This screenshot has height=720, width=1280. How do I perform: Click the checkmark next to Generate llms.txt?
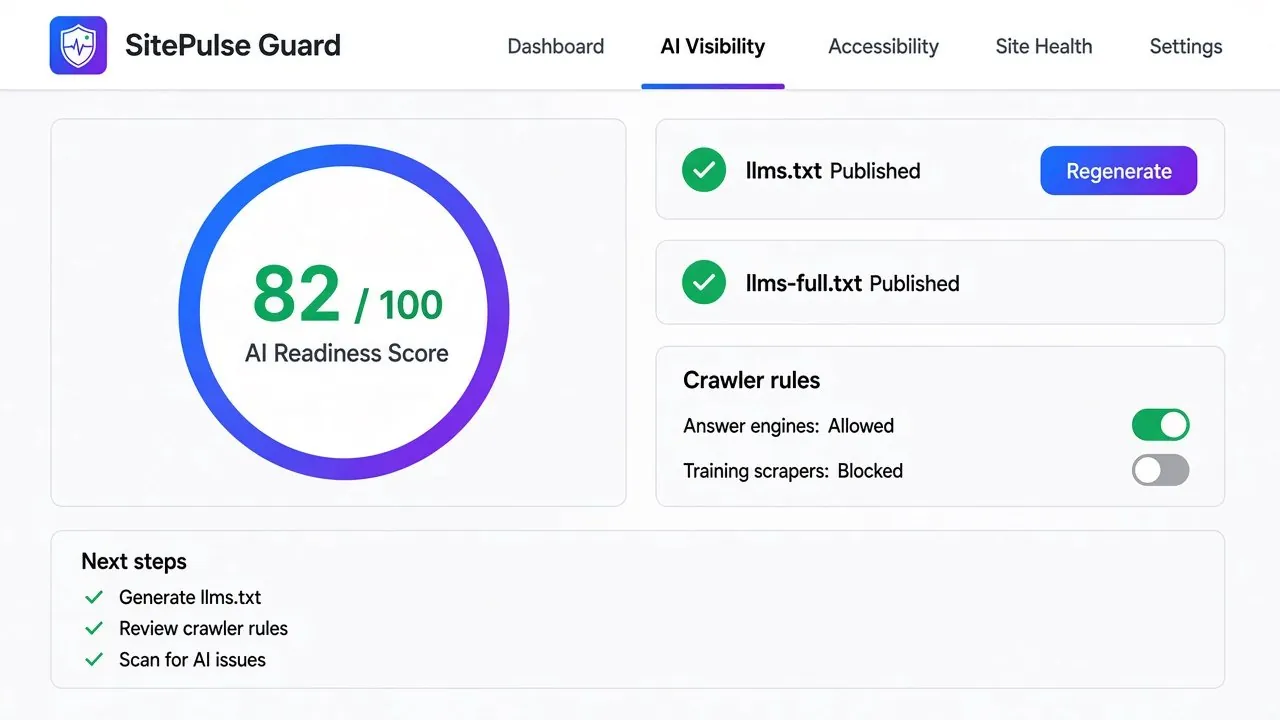[x=94, y=597]
